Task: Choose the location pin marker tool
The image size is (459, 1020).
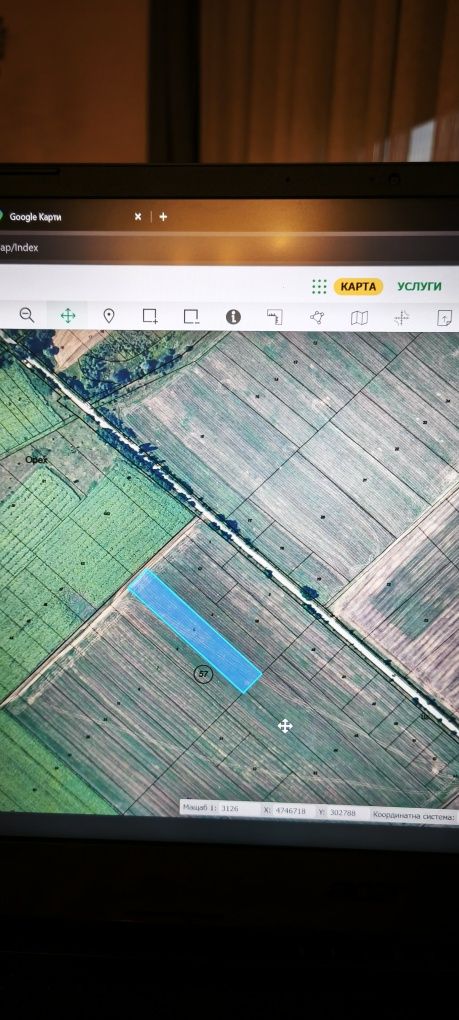Action: pyautogui.click(x=109, y=316)
